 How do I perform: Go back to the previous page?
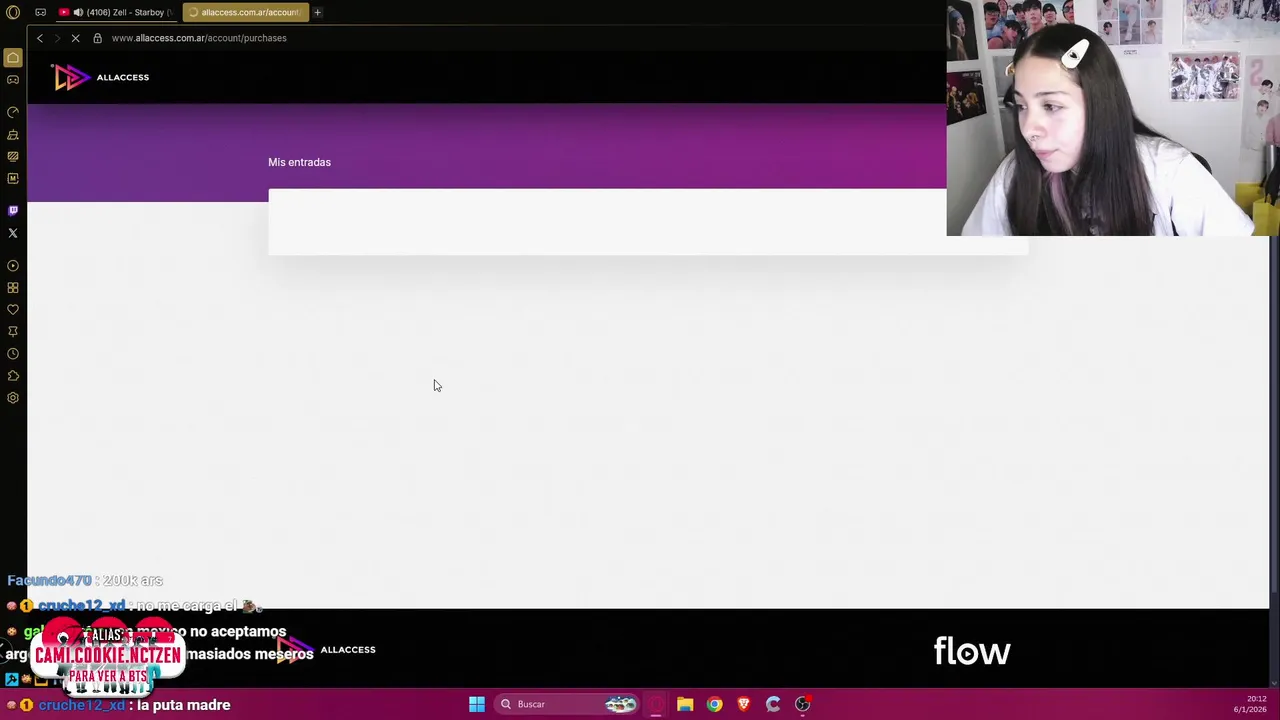[x=40, y=38]
